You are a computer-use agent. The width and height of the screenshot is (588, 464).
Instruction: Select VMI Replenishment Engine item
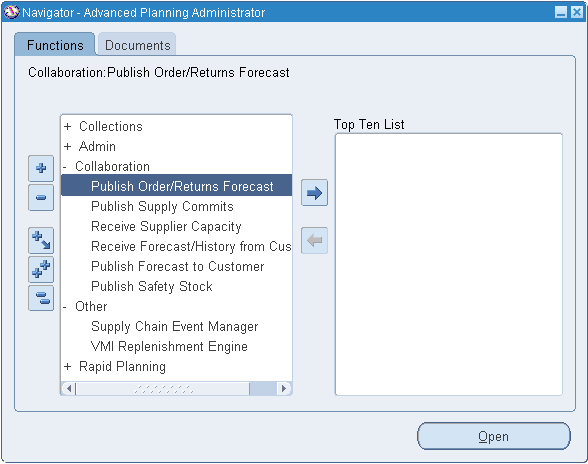pos(169,346)
